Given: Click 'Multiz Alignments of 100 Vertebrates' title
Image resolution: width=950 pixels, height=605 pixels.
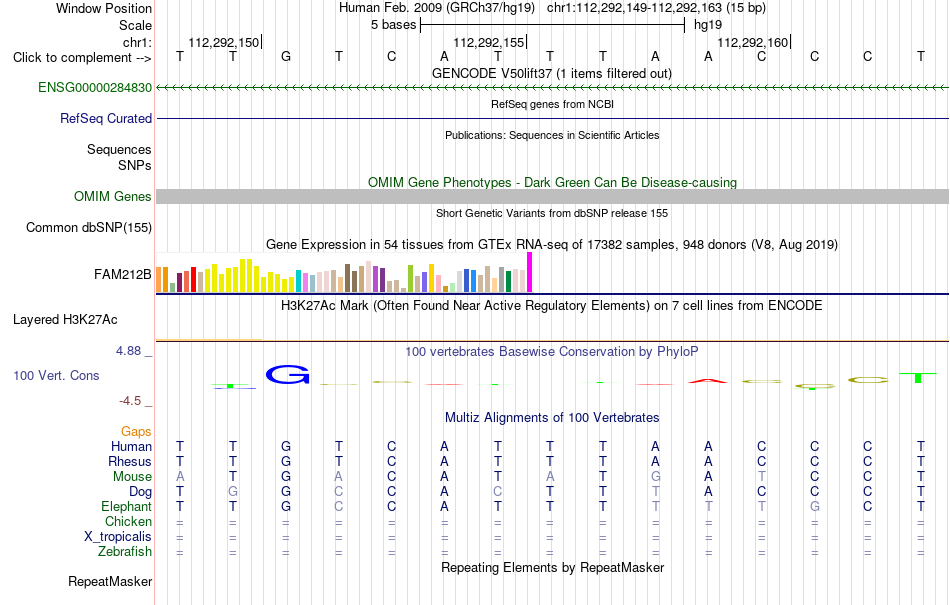Looking at the screenshot, I should 552,417.
